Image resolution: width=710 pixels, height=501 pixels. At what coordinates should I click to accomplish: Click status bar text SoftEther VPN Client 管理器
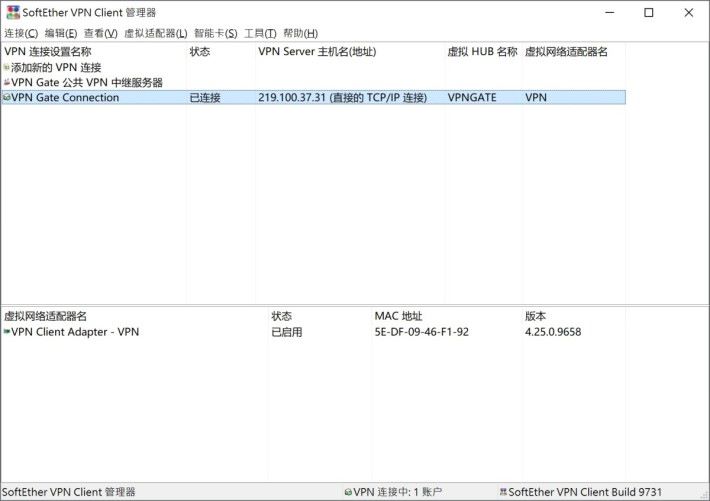pos(68,492)
